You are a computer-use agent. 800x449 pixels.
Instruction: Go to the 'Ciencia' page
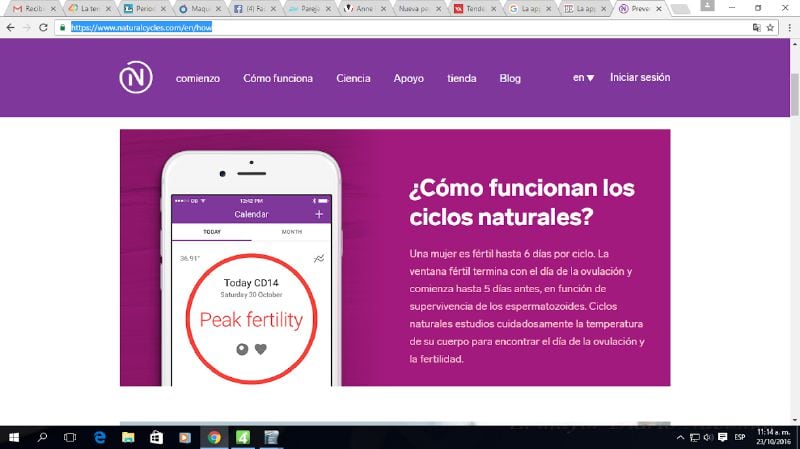353,78
